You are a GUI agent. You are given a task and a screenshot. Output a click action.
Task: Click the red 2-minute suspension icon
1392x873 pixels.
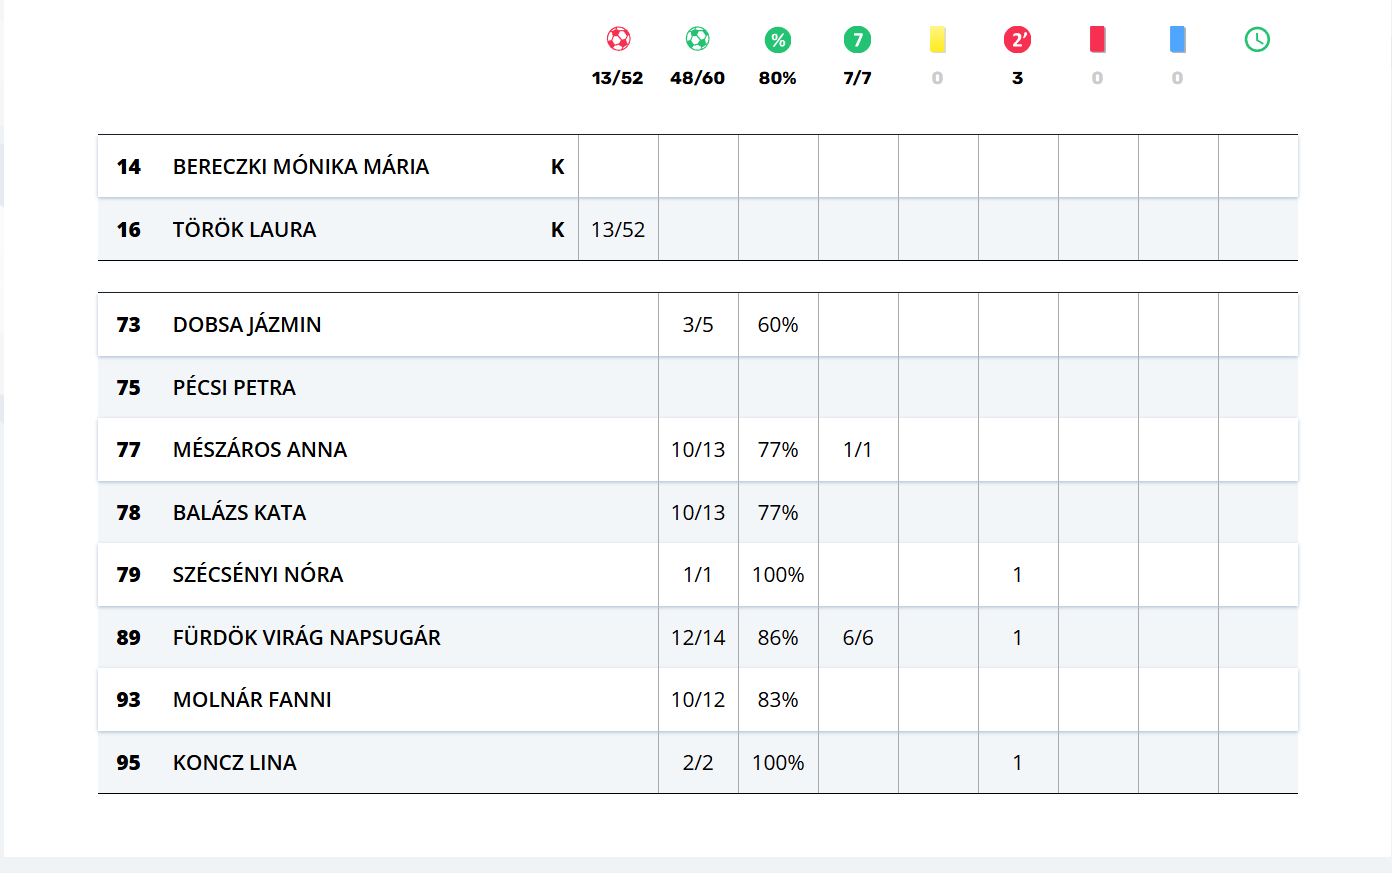[1017, 40]
